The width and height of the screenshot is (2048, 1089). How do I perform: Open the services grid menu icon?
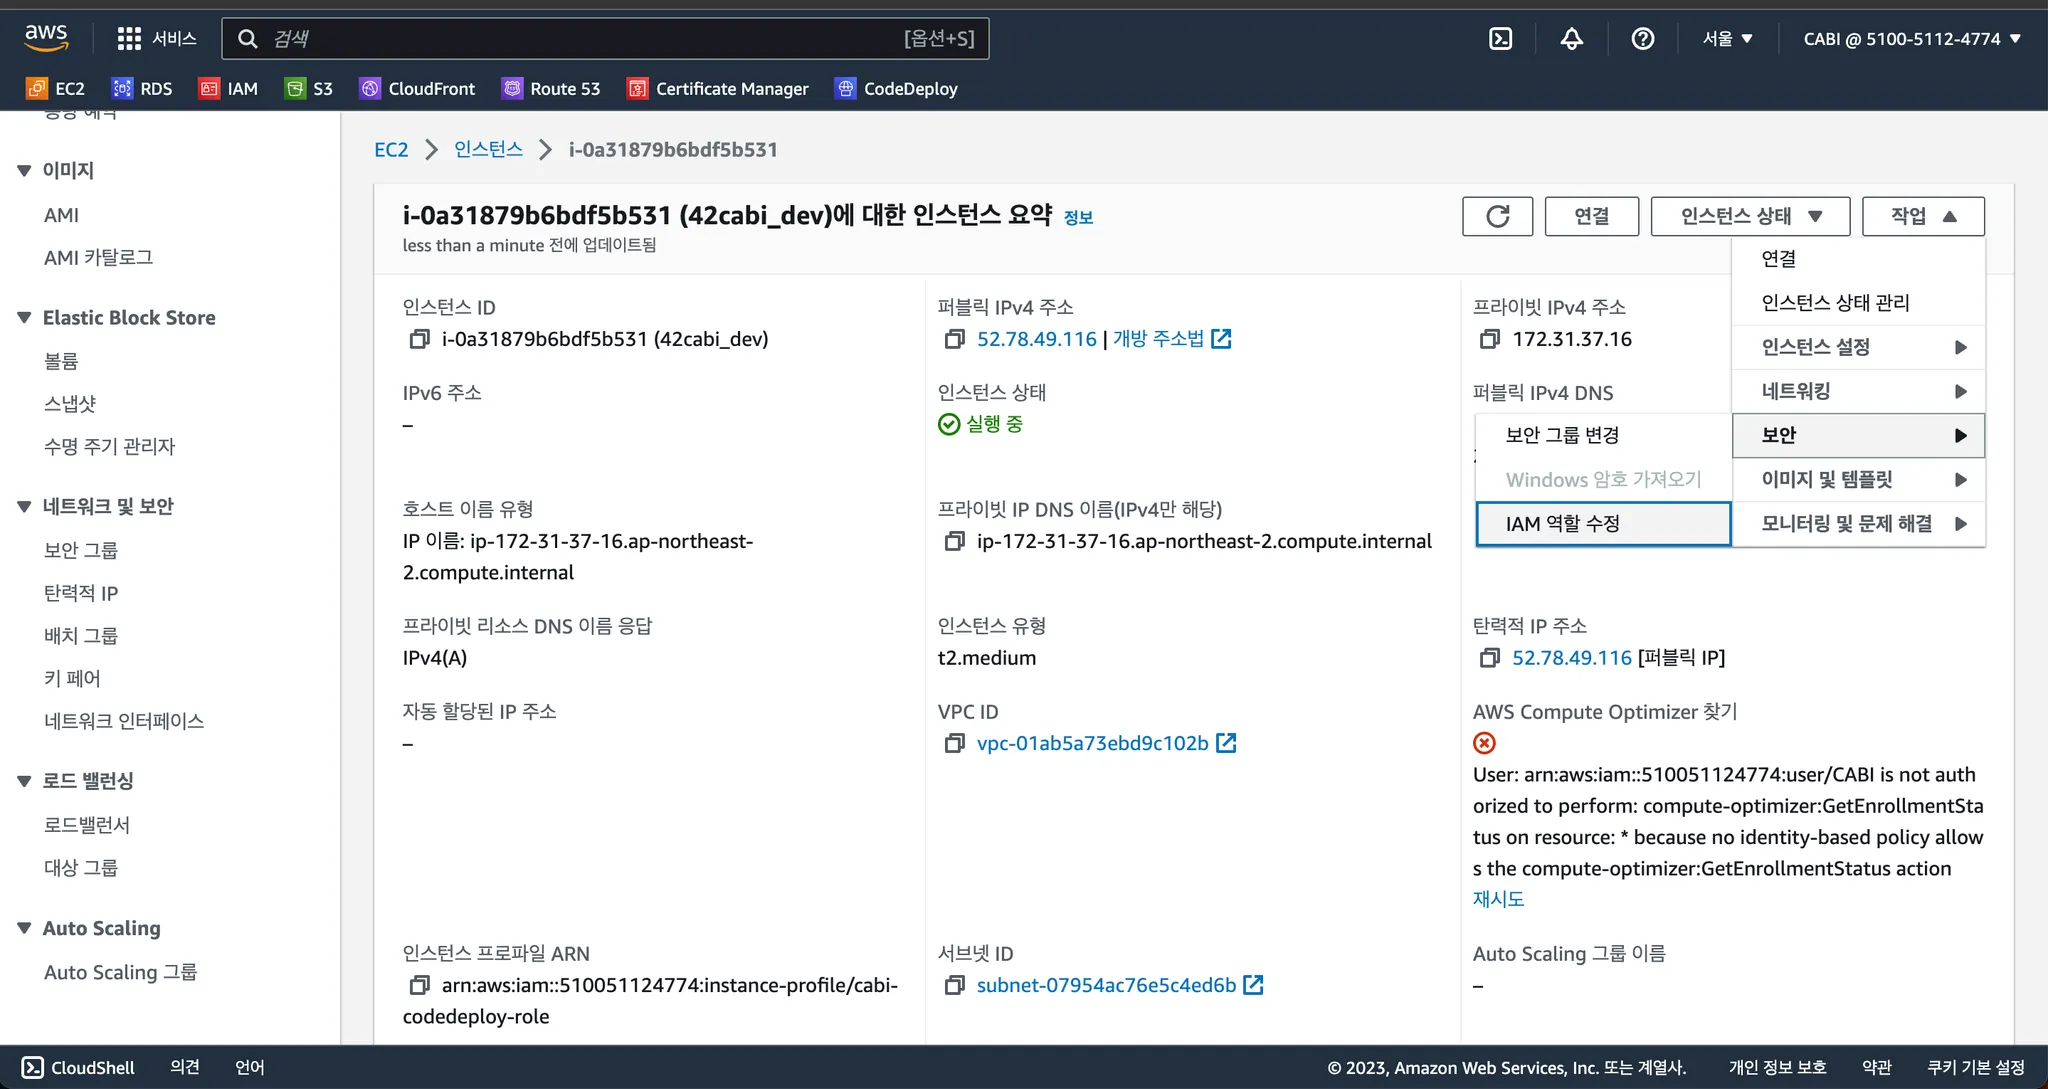(129, 39)
